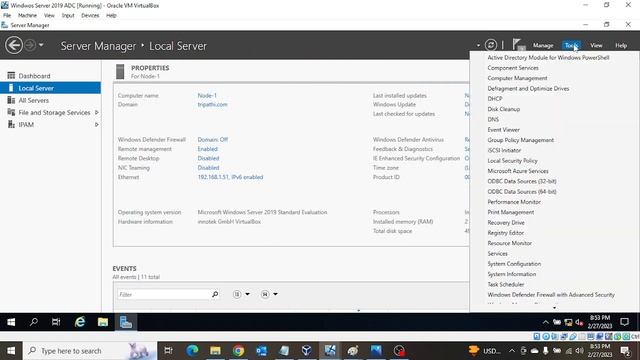This screenshot has height=360, width=640.
Task: Select Defragment and Optimize Drives
Action: pyautogui.click(x=528, y=89)
